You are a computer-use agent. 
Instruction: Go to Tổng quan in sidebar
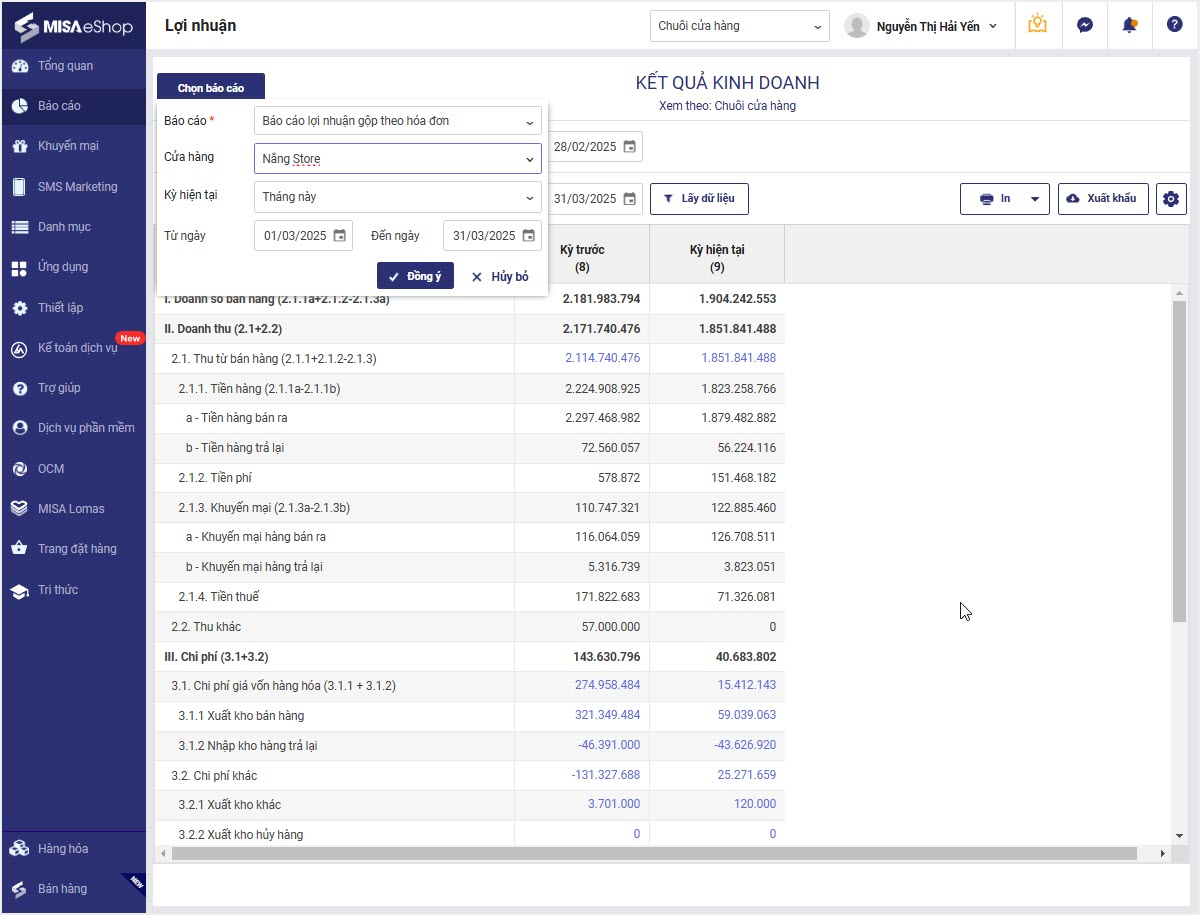click(65, 66)
